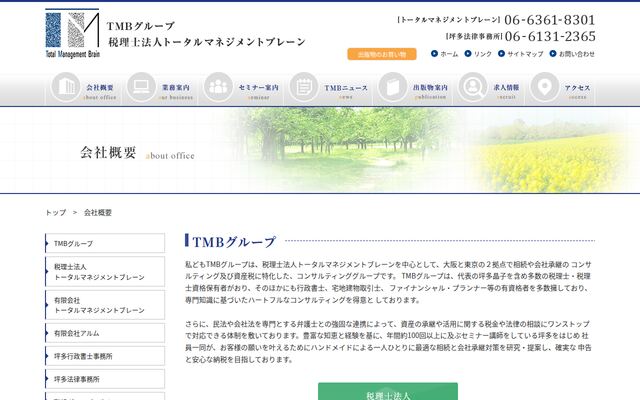Select 有限会社 トータルマネジメントブレーン sidebar item

point(105,305)
